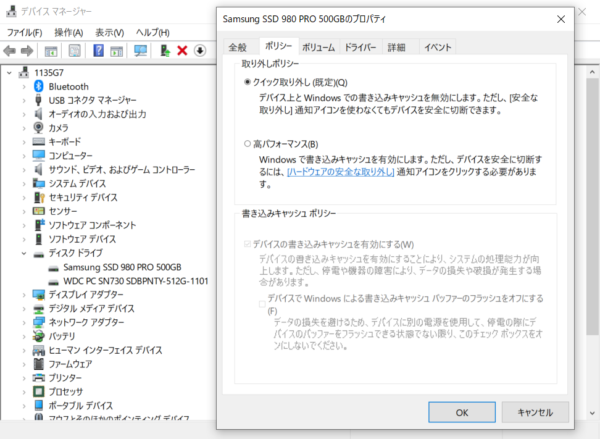Collapse the 1135G7 root node
This screenshot has width=600, height=439.
coord(10,72)
